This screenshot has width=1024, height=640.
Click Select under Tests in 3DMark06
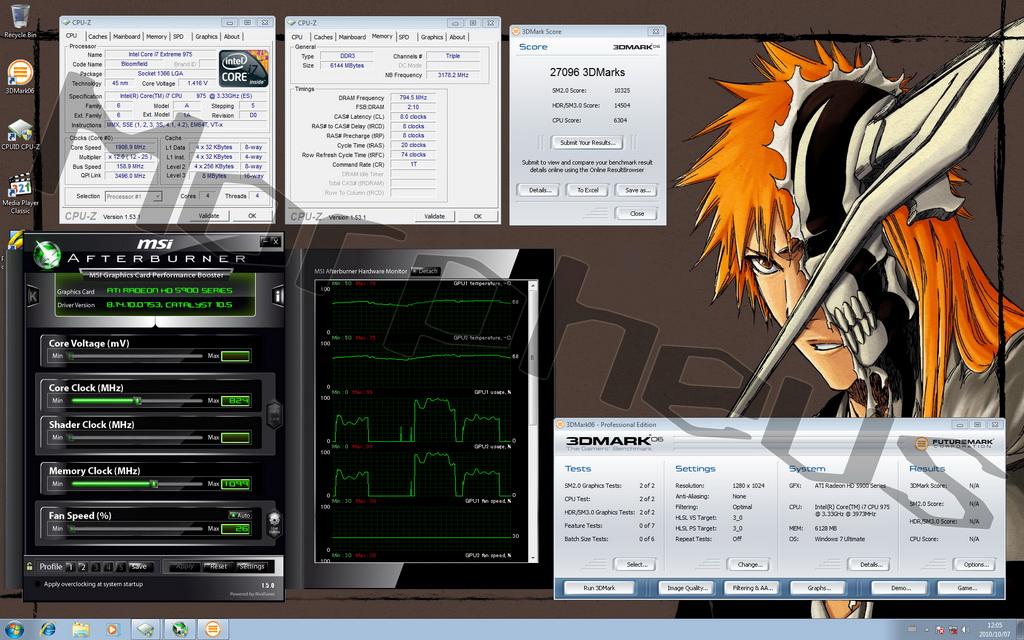[x=636, y=564]
